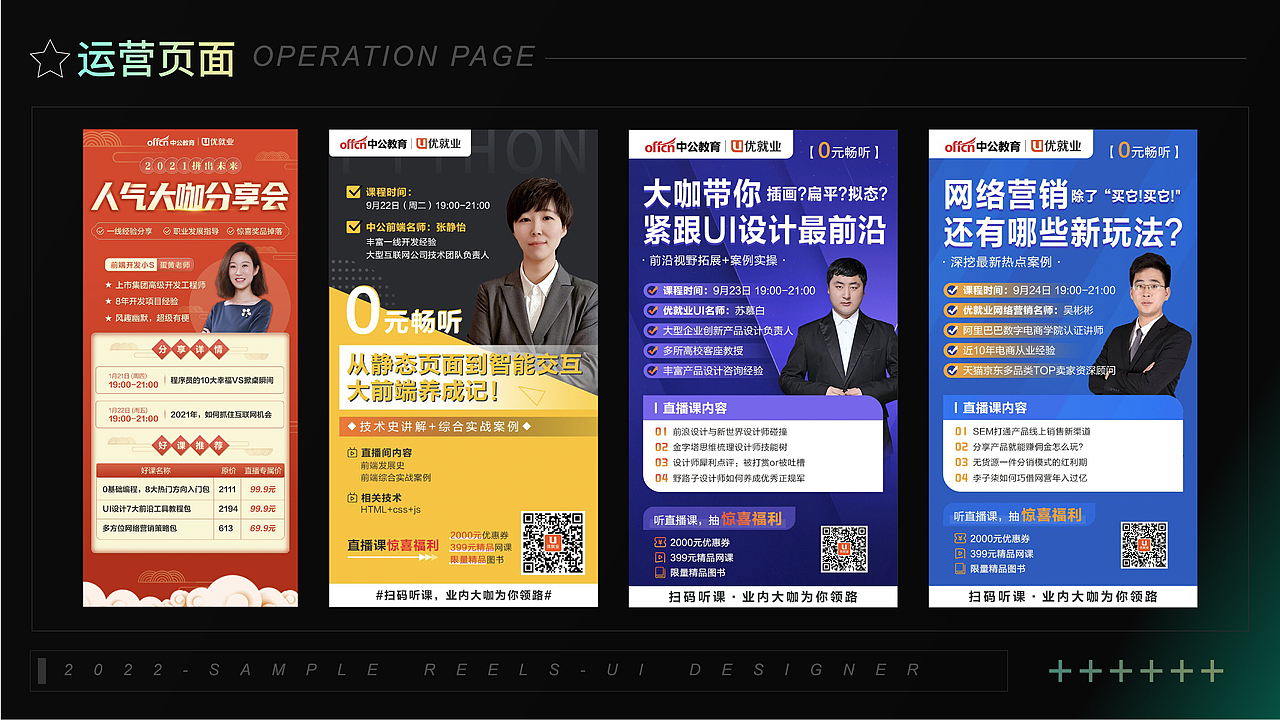Click the footer text 2022-SAMPLE REELS-UI DESIGNER
This screenshot has width=1280, height=720.
tap(493, 670)
